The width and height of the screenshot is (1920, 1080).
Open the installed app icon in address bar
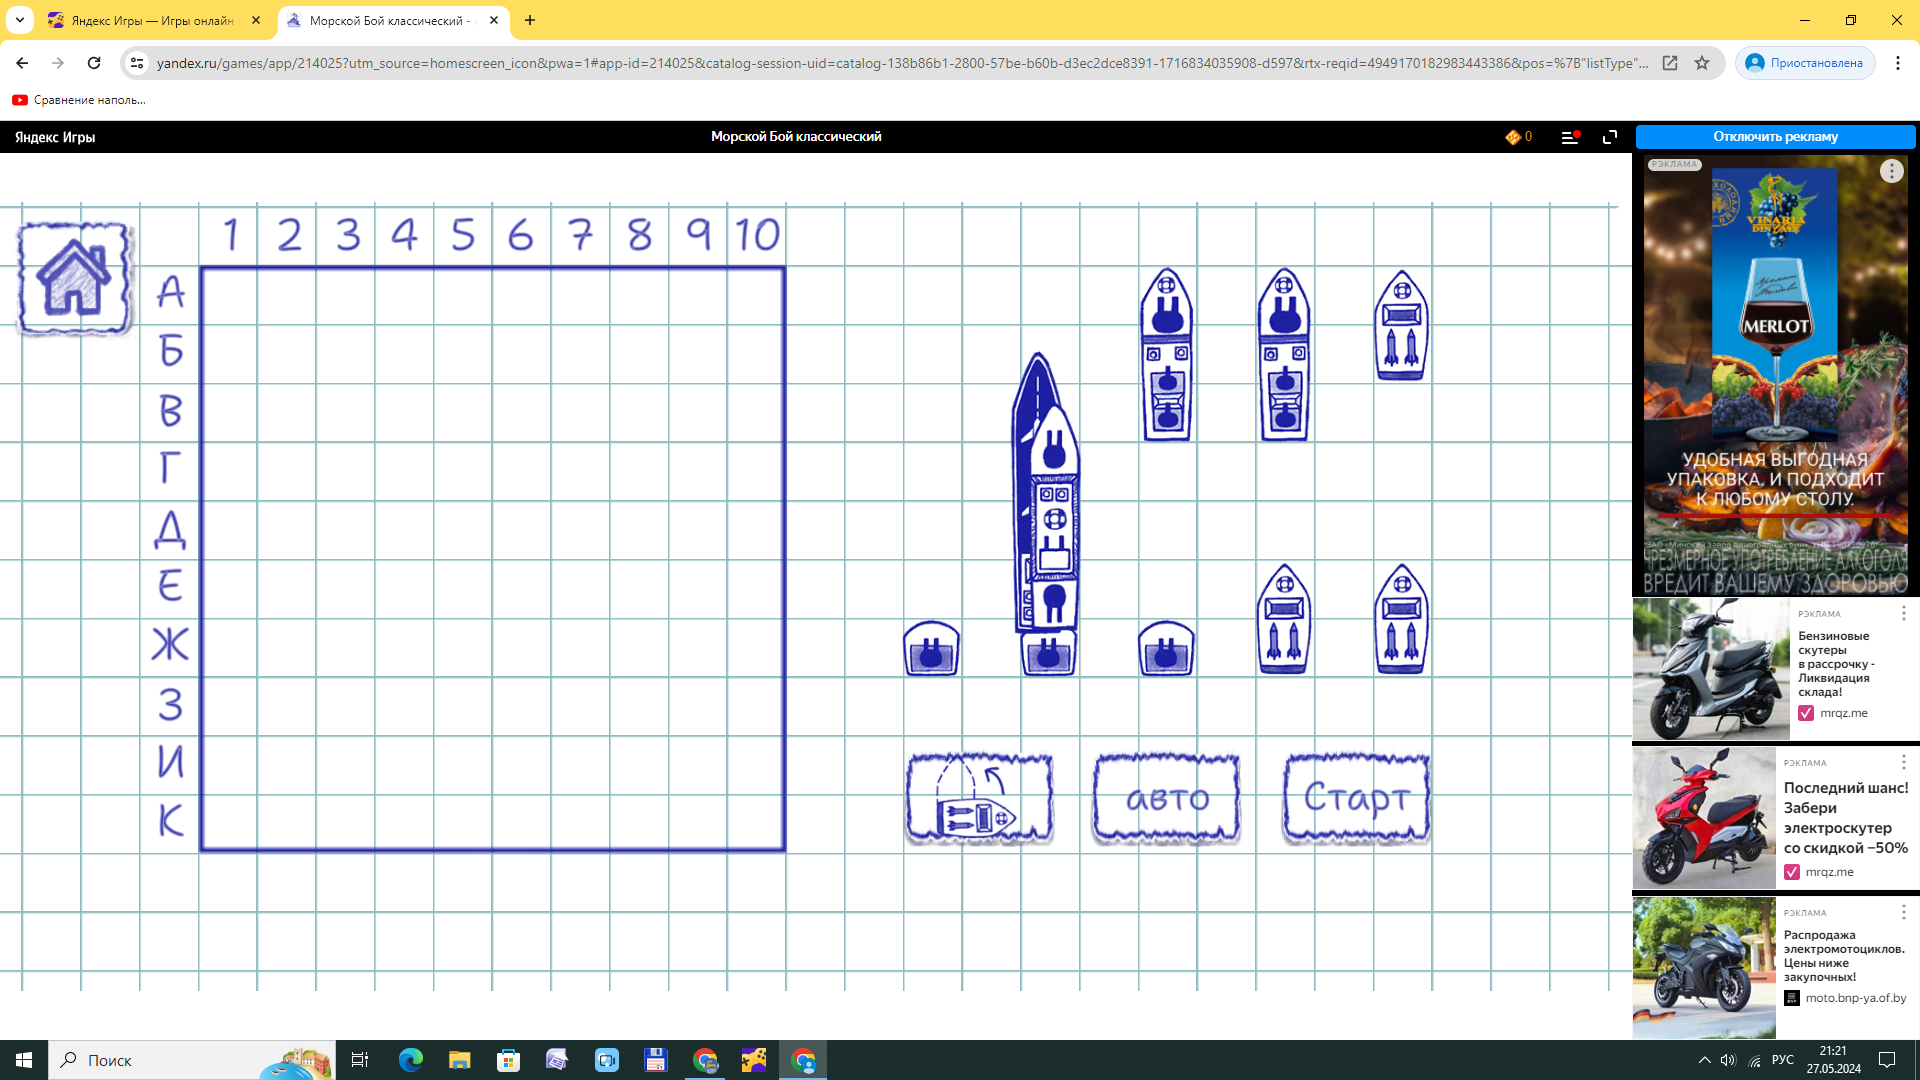(x=1670, y=63)
